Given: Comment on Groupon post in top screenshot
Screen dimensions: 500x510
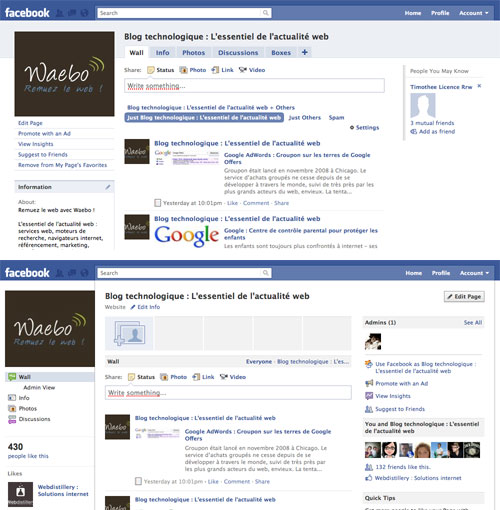Looking at the screenshot, I should (x=256, y=203).
